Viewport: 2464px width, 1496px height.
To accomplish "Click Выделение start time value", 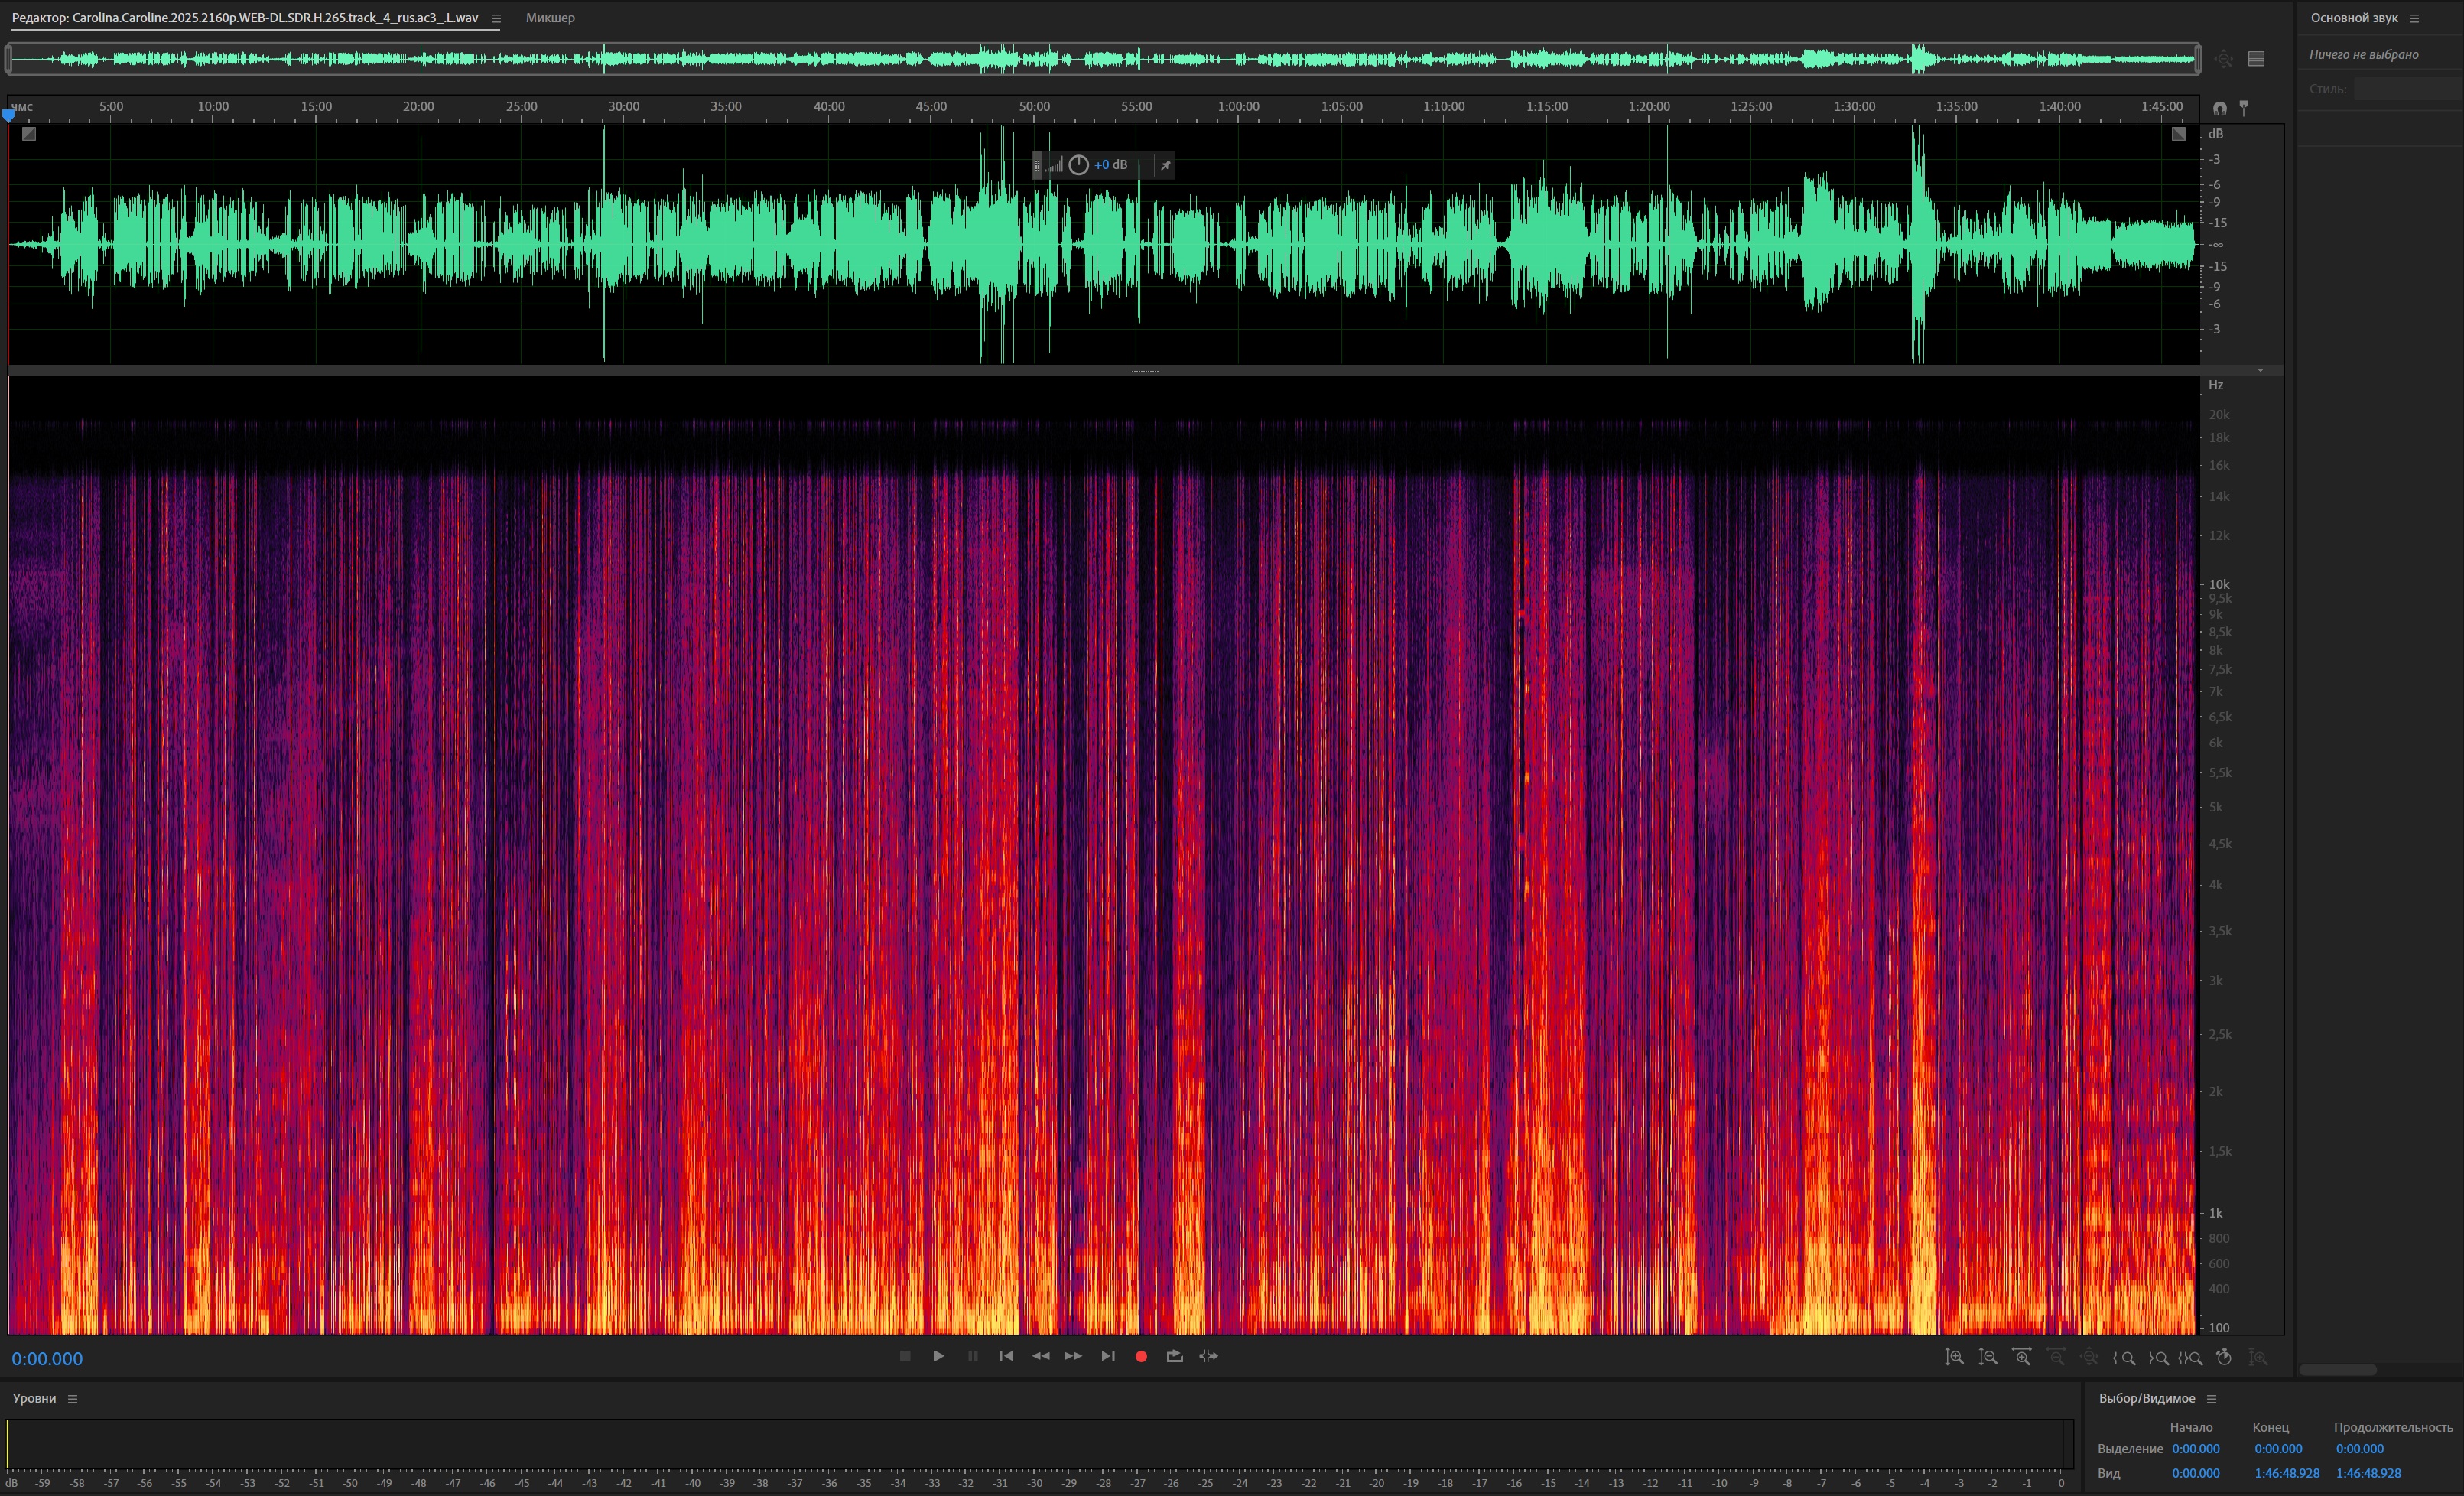I will pos(2195,1448).
